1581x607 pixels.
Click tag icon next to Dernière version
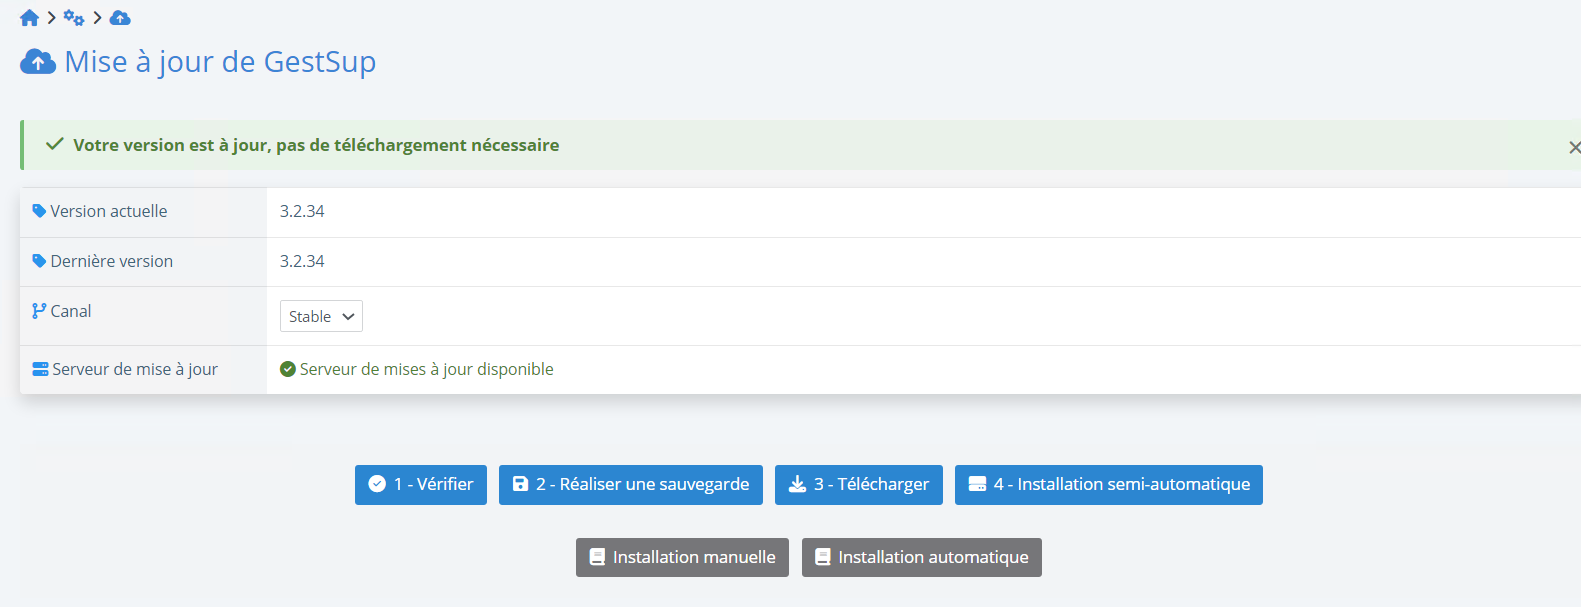tap(39, 261)
